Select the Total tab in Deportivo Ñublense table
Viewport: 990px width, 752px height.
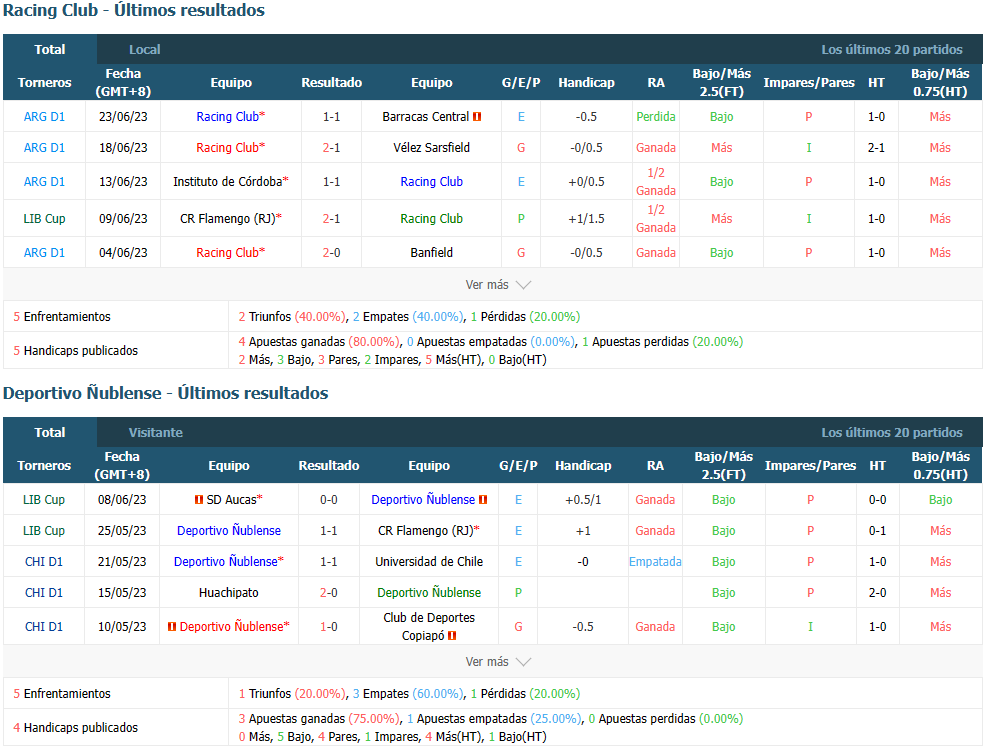click(50, 433)
